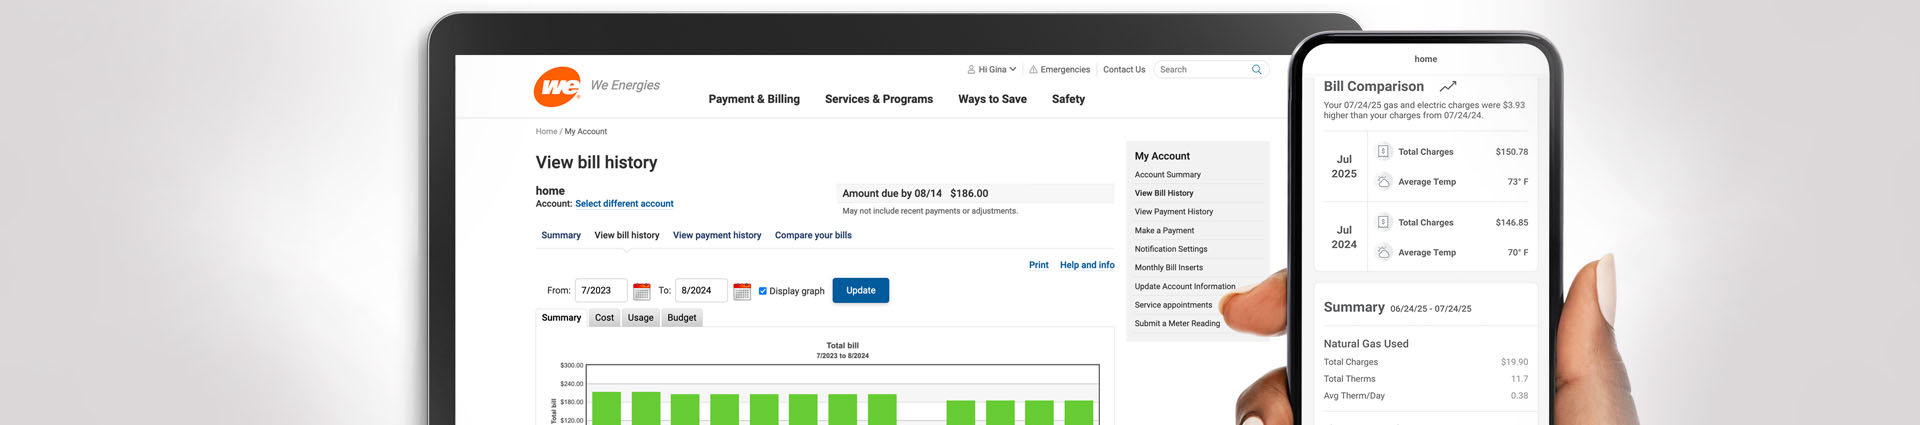Select the View payment history tab

coord(717,235)
